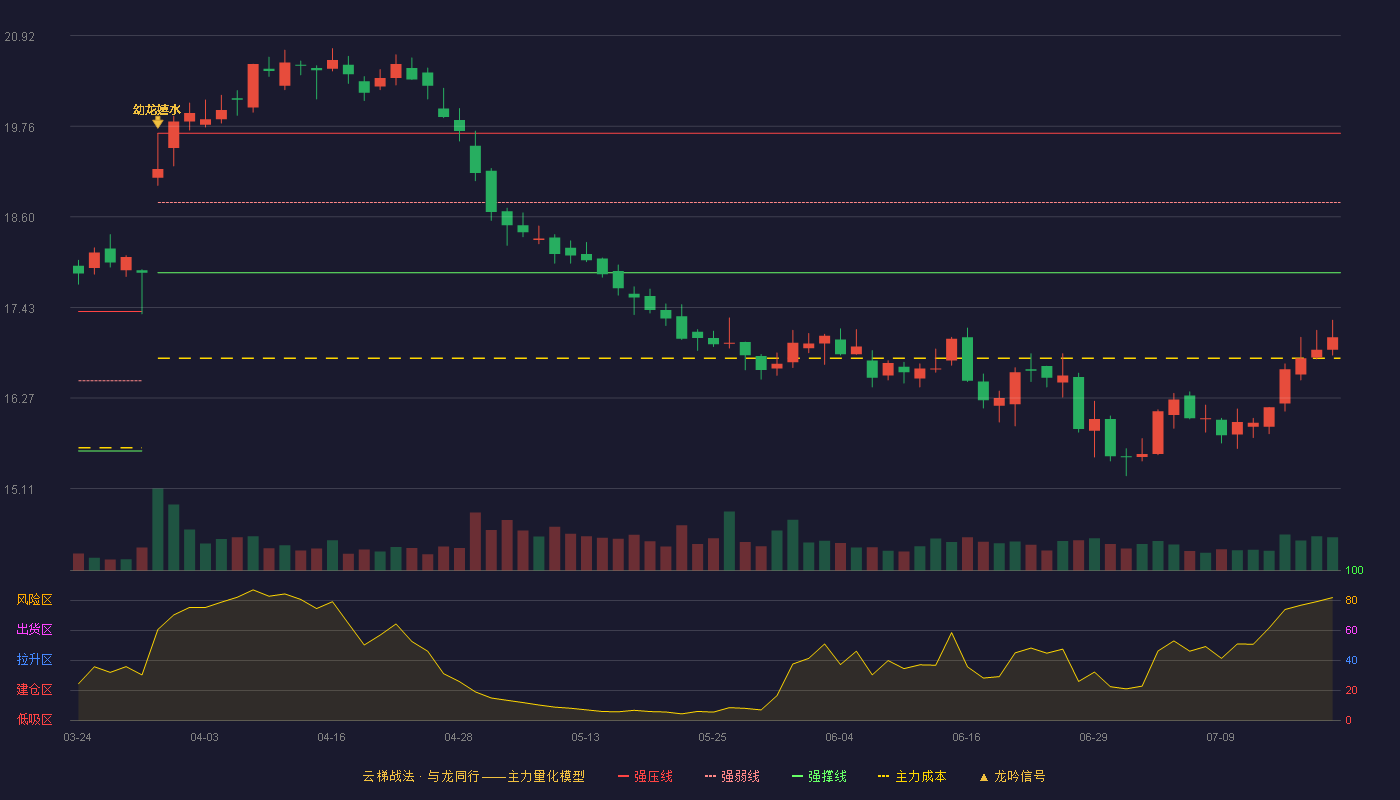Click the blue 40 indicator scale value
Screen dimensions: 1400x800
tap(1351, 660)
